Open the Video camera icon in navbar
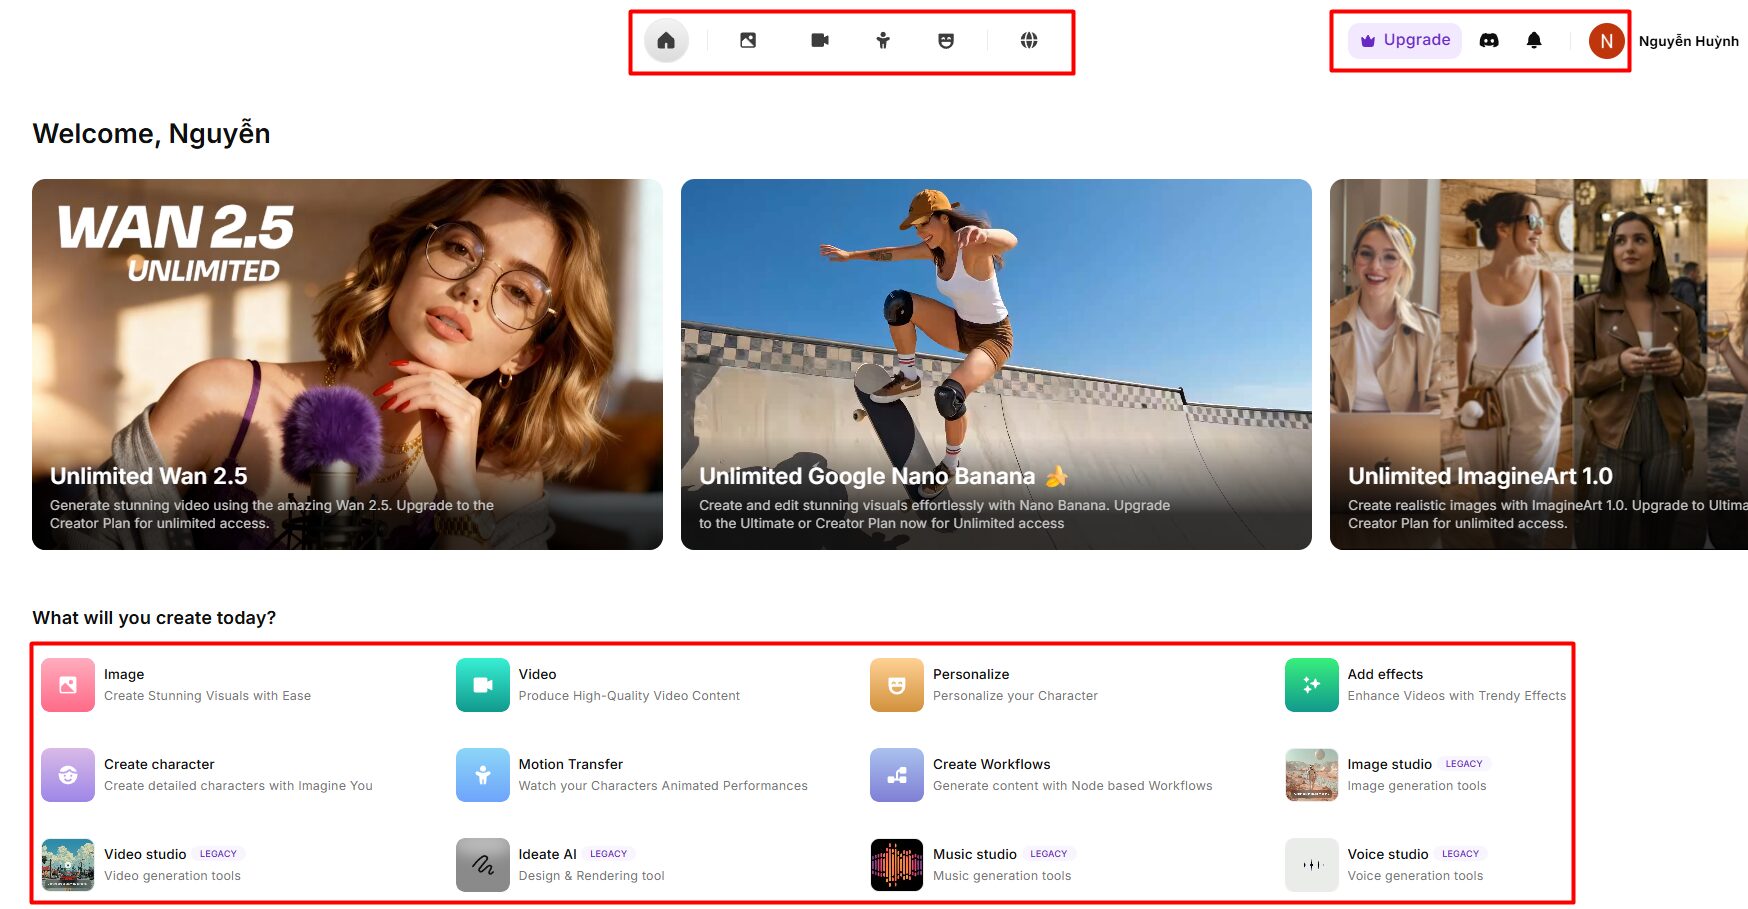The image size is (1748, 909). tap(820, 41)
